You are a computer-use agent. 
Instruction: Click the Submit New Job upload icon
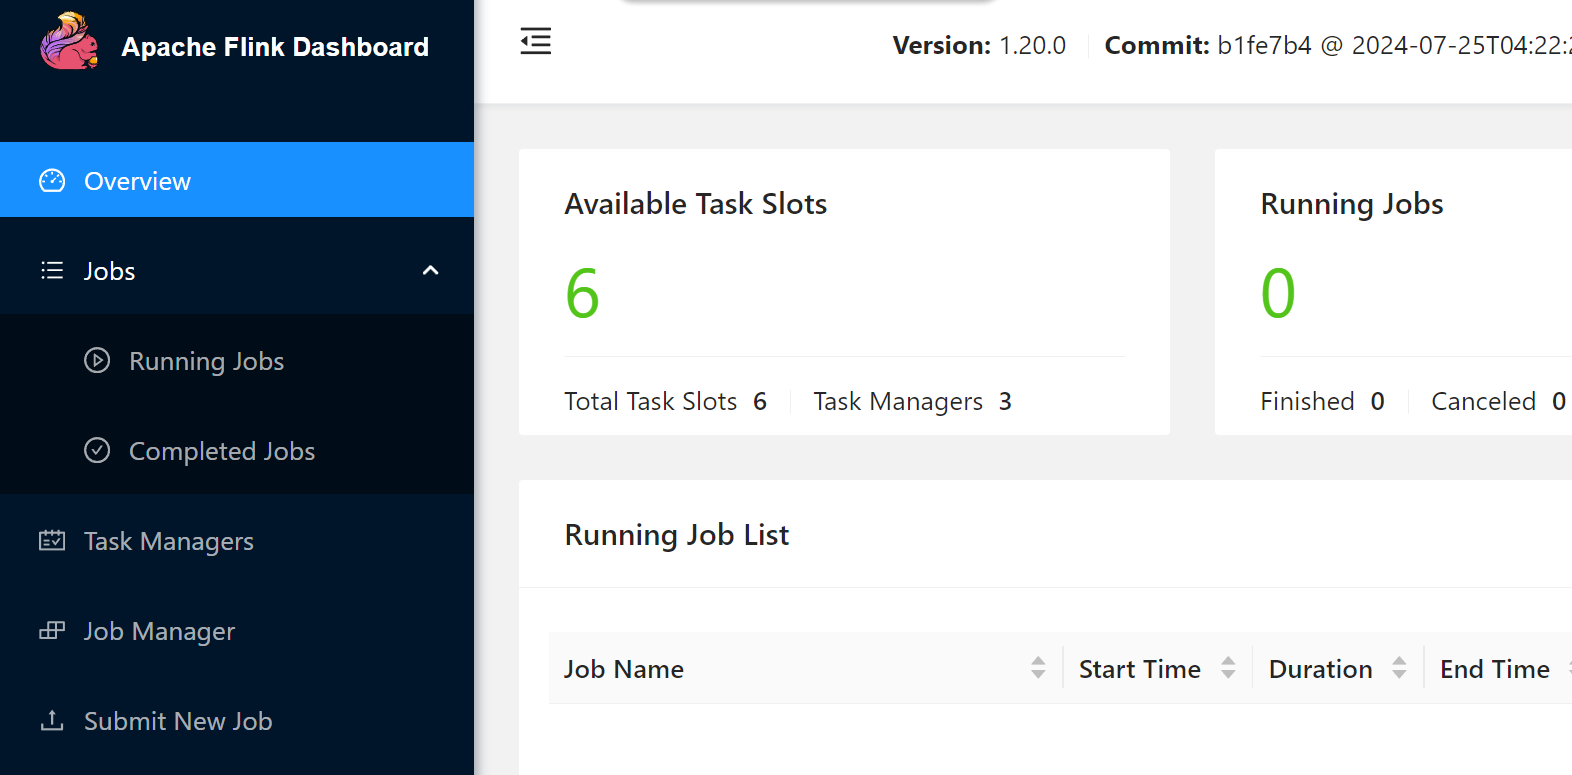tap(52, 720)
